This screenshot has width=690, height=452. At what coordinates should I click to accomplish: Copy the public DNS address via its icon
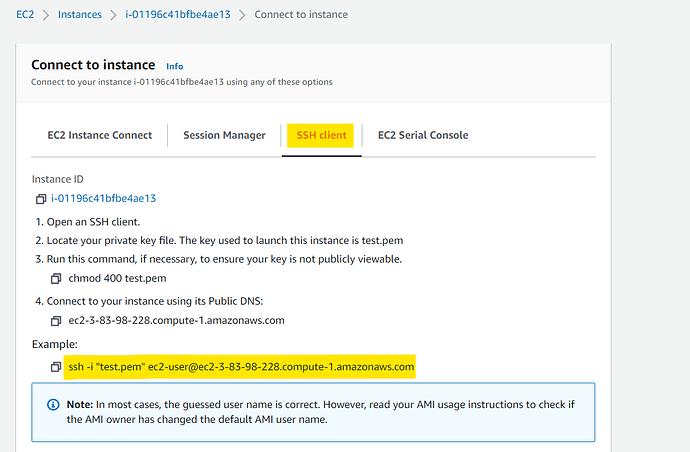(x=57, y=321)
